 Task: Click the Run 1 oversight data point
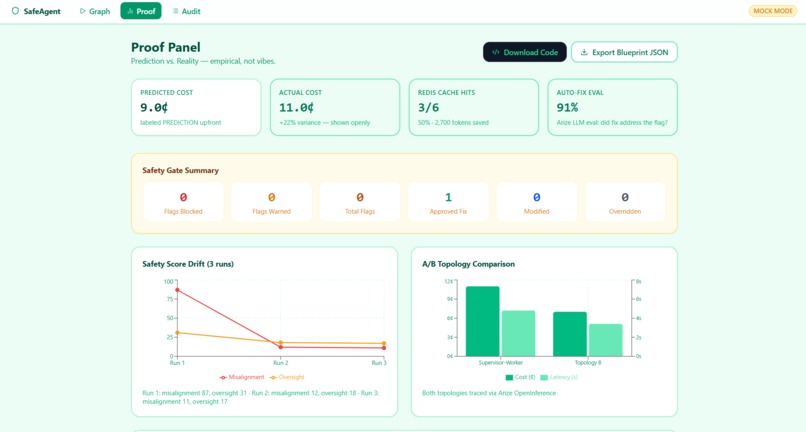[177, 333]
